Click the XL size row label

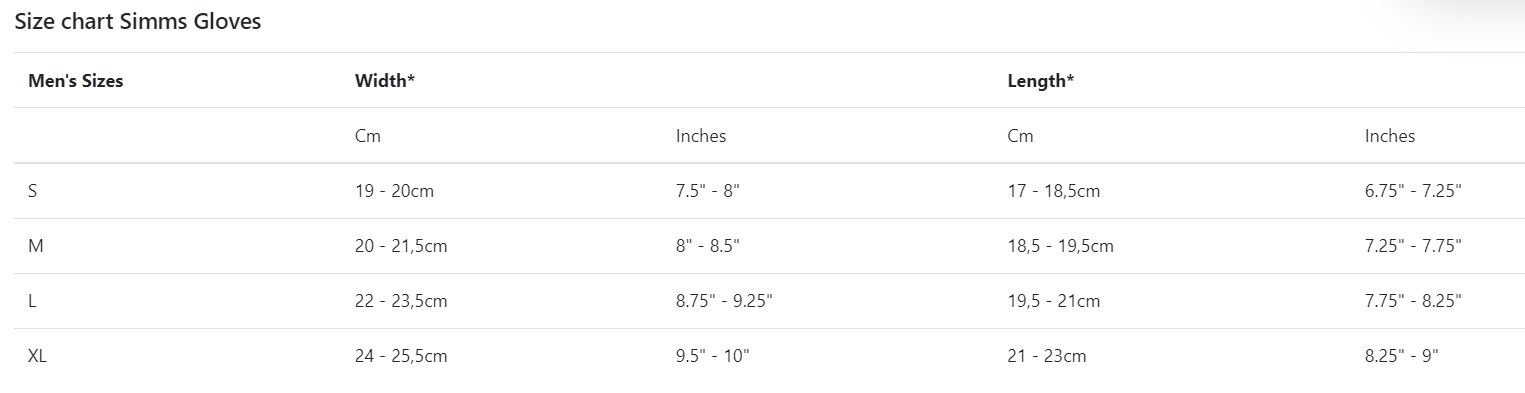[38, 356]
